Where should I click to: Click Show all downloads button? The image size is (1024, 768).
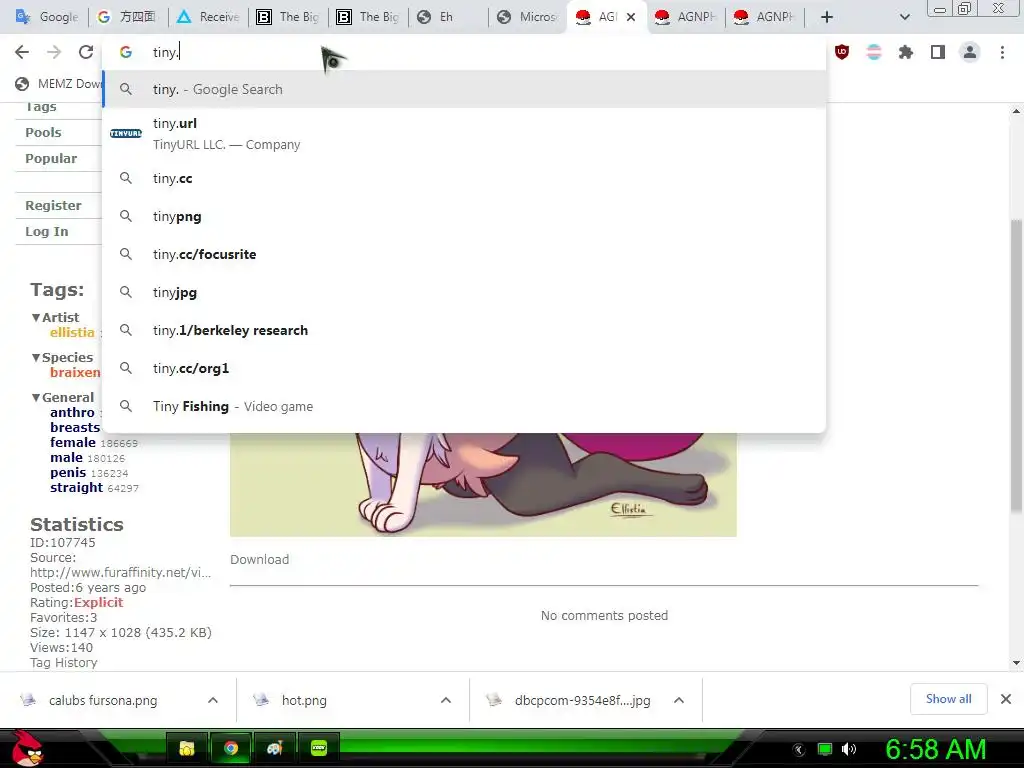point(948,699)
